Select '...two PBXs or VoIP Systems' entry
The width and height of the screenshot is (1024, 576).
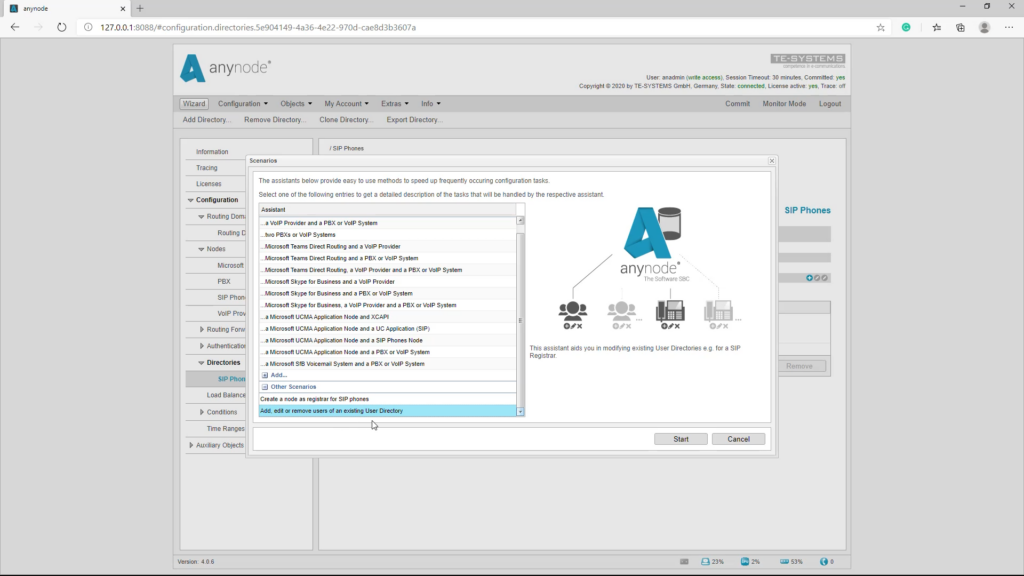tap(387, 234)
